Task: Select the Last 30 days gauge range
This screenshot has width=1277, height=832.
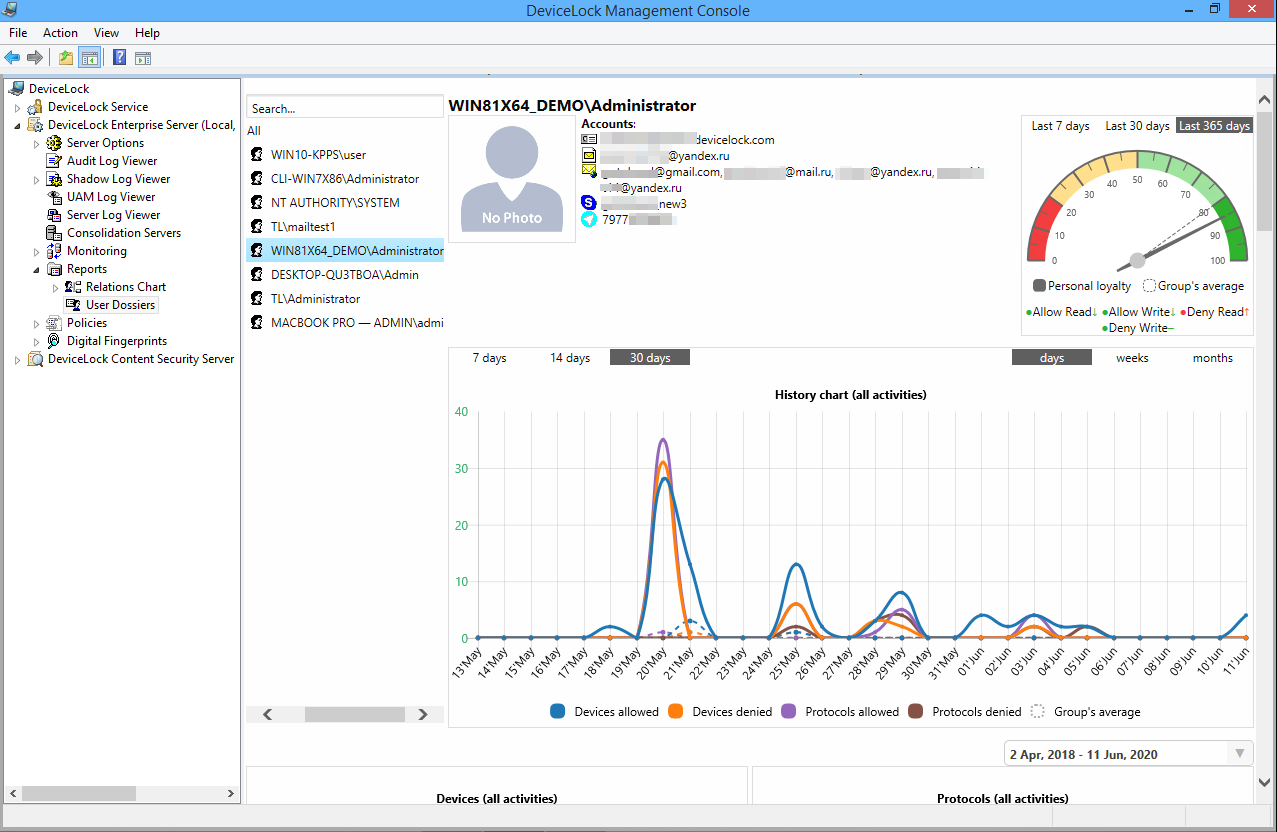Action: point(1137,126)
